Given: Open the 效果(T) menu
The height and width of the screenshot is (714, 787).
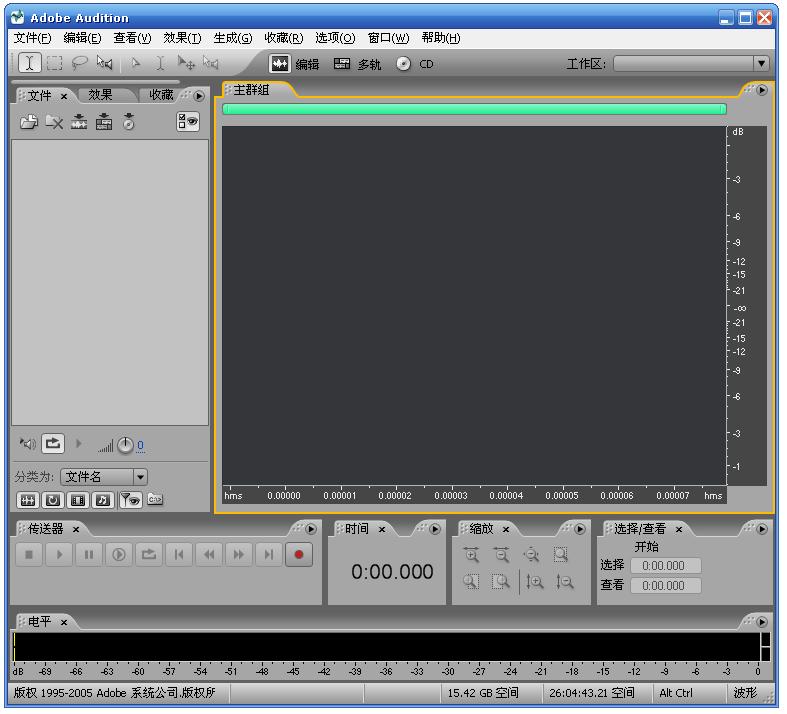Looking at the screenshot, I should pos(182,38).
